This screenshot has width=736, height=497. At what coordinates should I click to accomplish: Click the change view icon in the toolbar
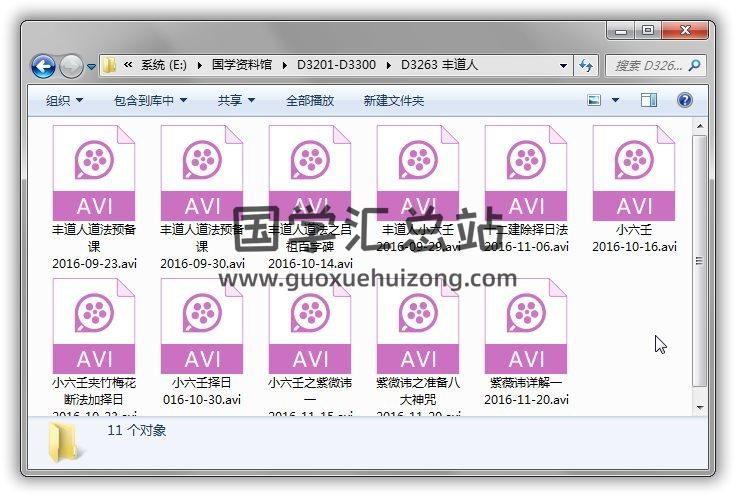tap(595, 100)
